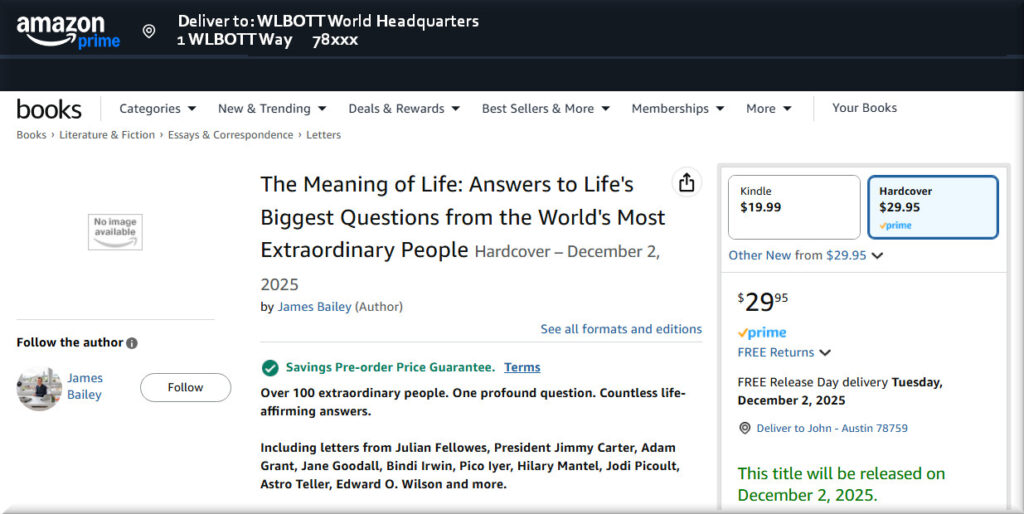Screen dimensions: 1024x514
Task: Click the No image available cover placeholder
Action: pyautogui.click(x=115, y=232)
